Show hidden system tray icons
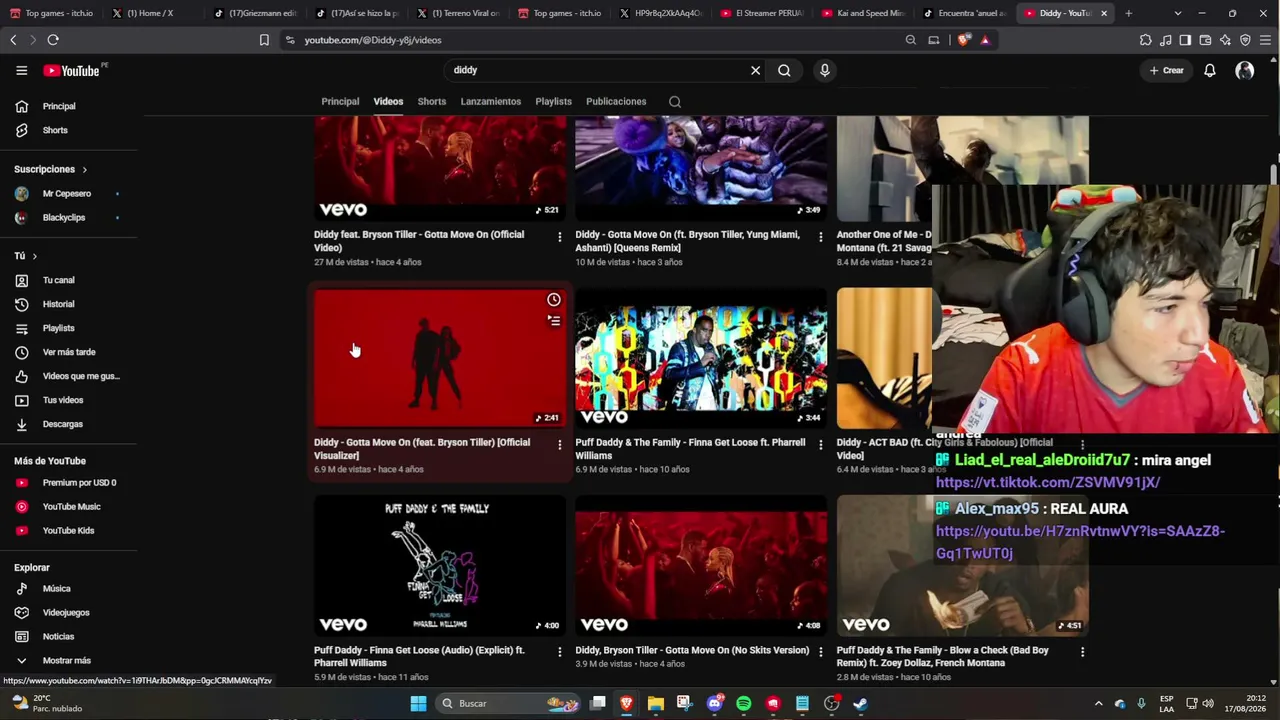Screen dimensions: 1280x720 [1098, 703]
